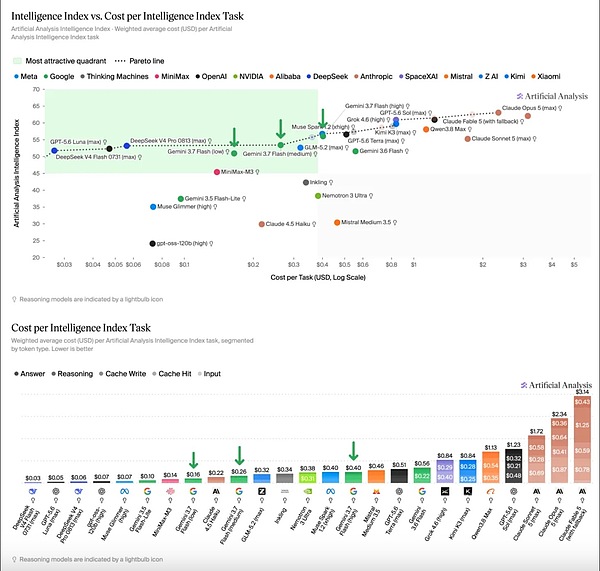Click the Google legend dot in scatter chart

pos(46,77)
